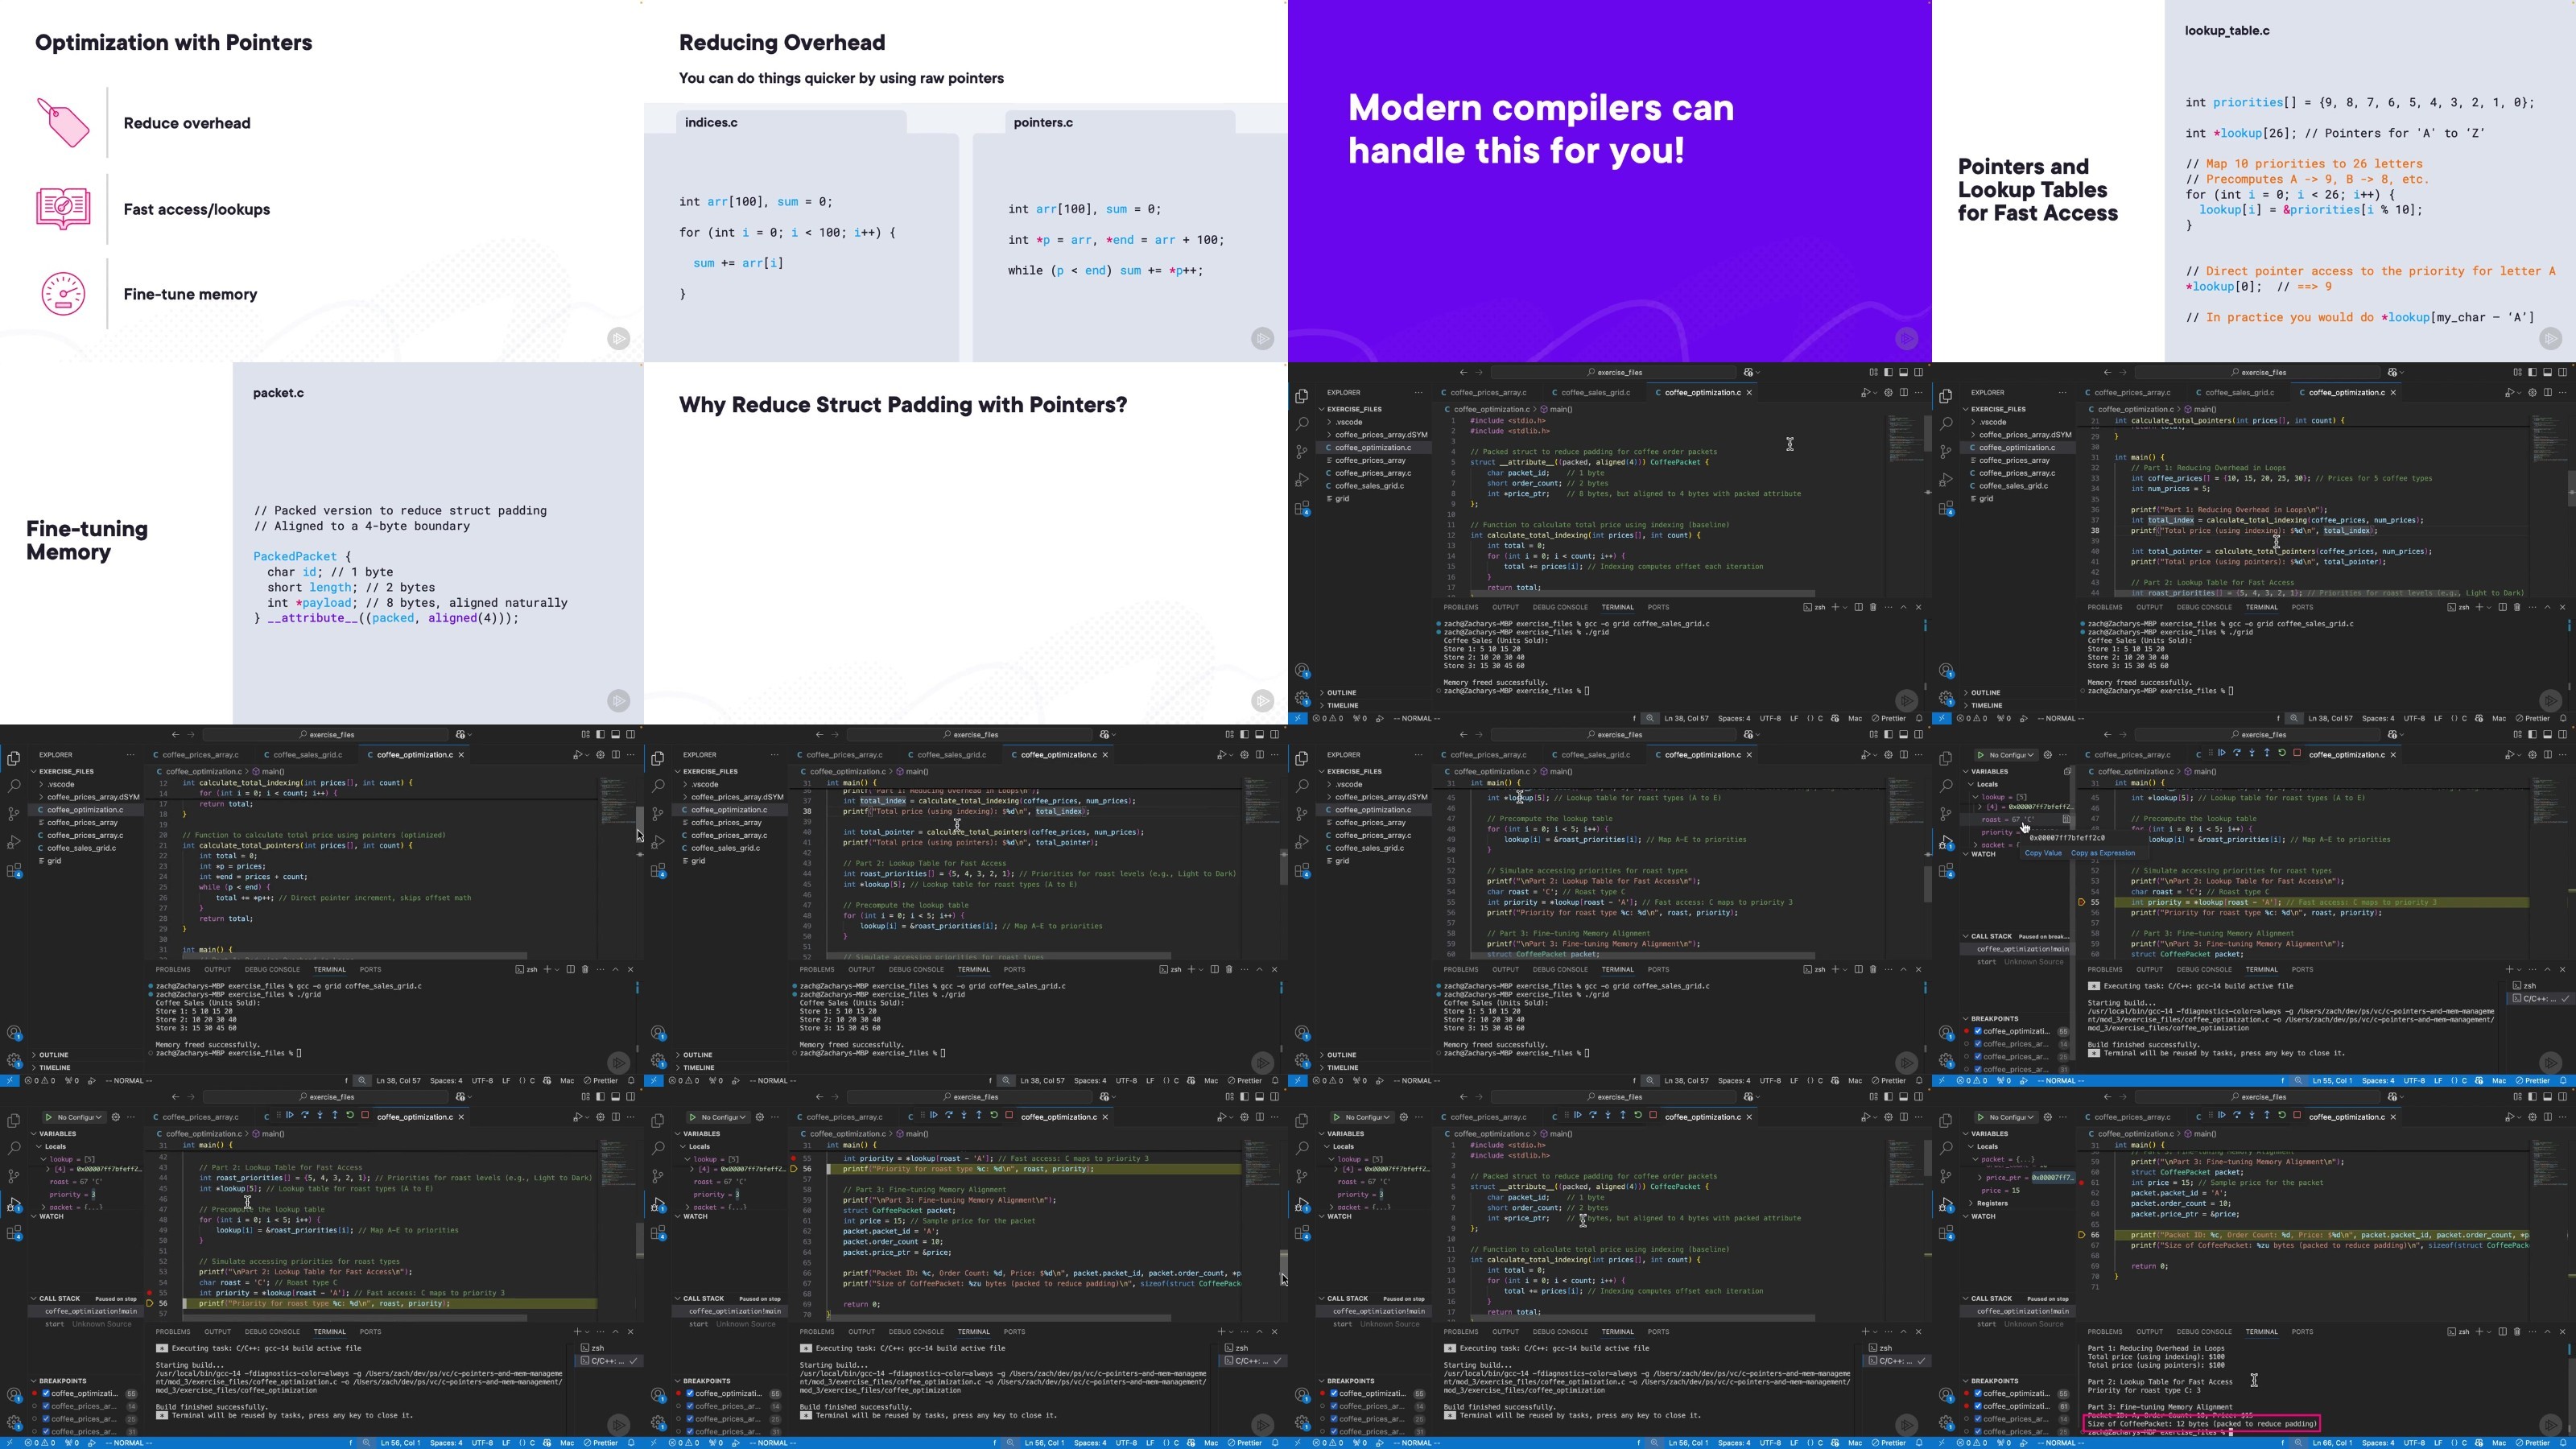Viewport: 2576px width, 1449px height.
Task: In the Ln 66 frame, open DEBUG CONSOLE tab
Action: coord(2204,1332)
